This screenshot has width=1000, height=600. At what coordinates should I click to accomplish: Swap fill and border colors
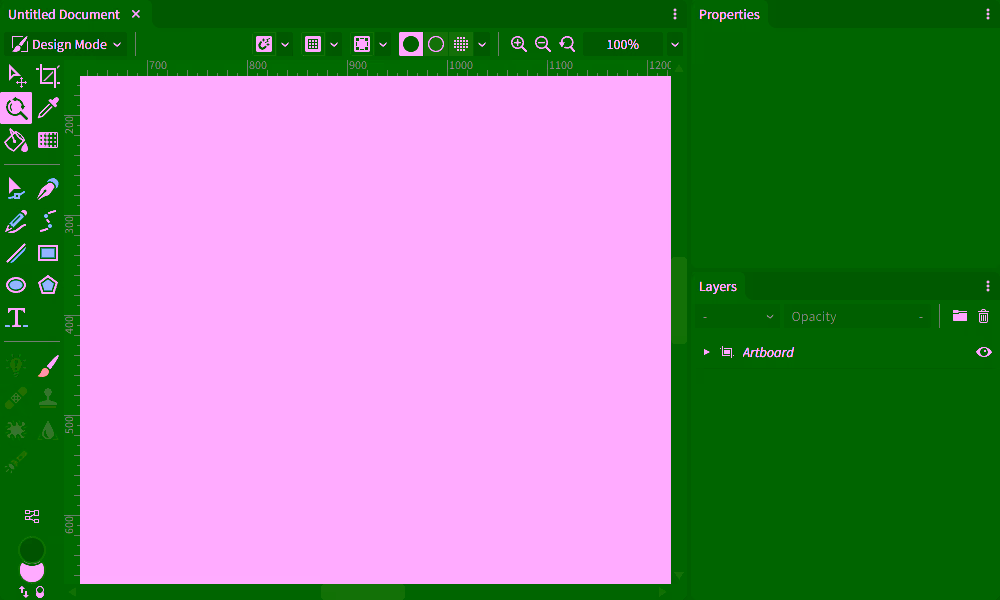click(24, 592)
